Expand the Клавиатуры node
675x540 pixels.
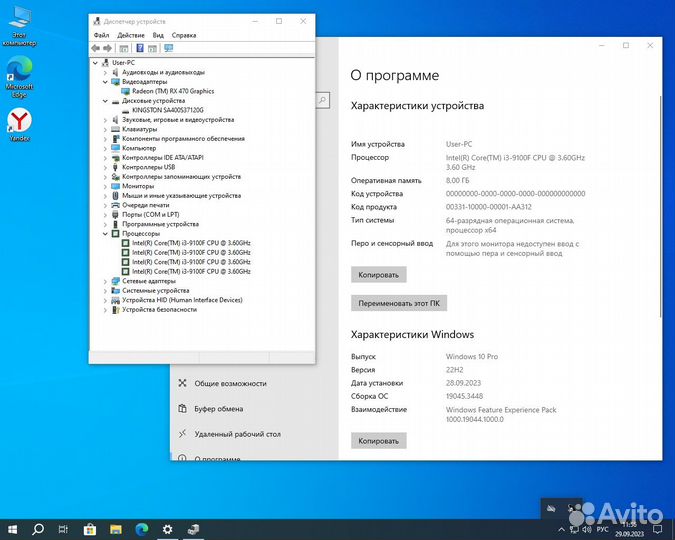105,129
